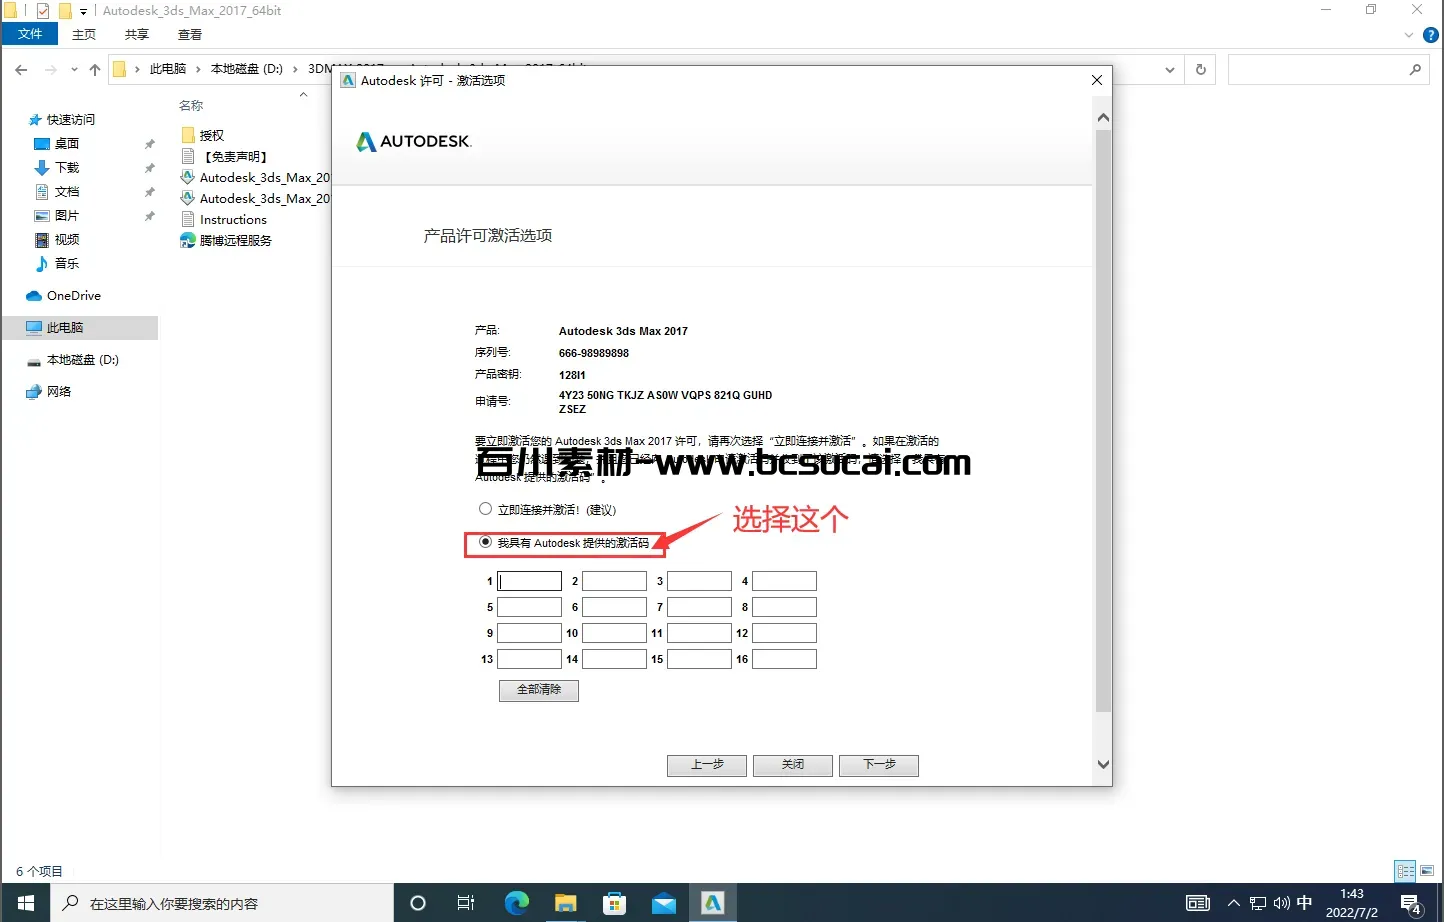Open the 文件 tab in File Explorer
The width and height of the screenshot is (1444, 922).
point(30,34)
